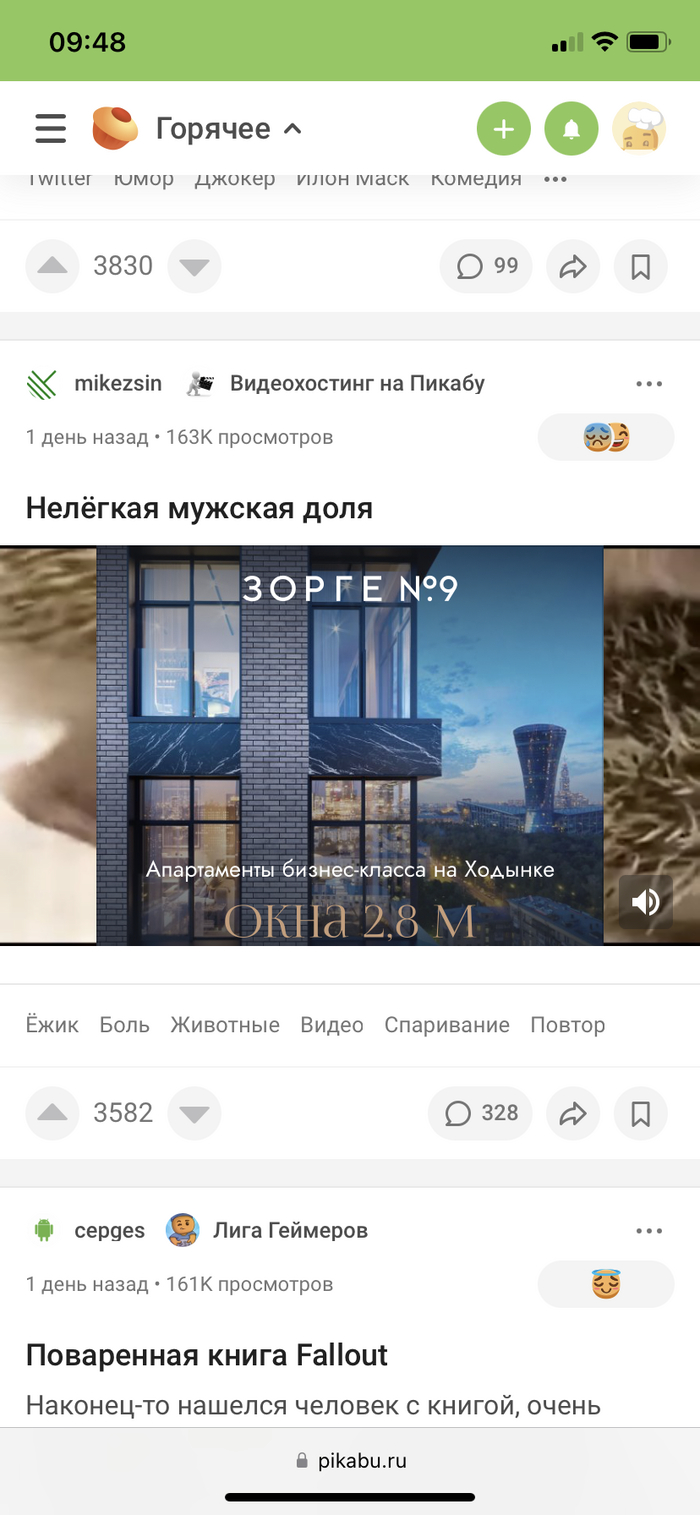This screenshot has width=700, height=1515.
Task: Open the hamburger navigation menu
Action: click(x=50, y=129)
